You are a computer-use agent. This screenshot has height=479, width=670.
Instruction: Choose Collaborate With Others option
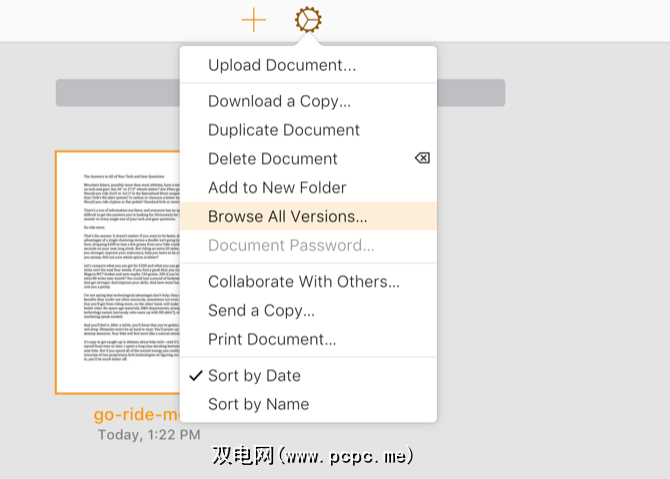pyautogui.click(x=304, y=282)
